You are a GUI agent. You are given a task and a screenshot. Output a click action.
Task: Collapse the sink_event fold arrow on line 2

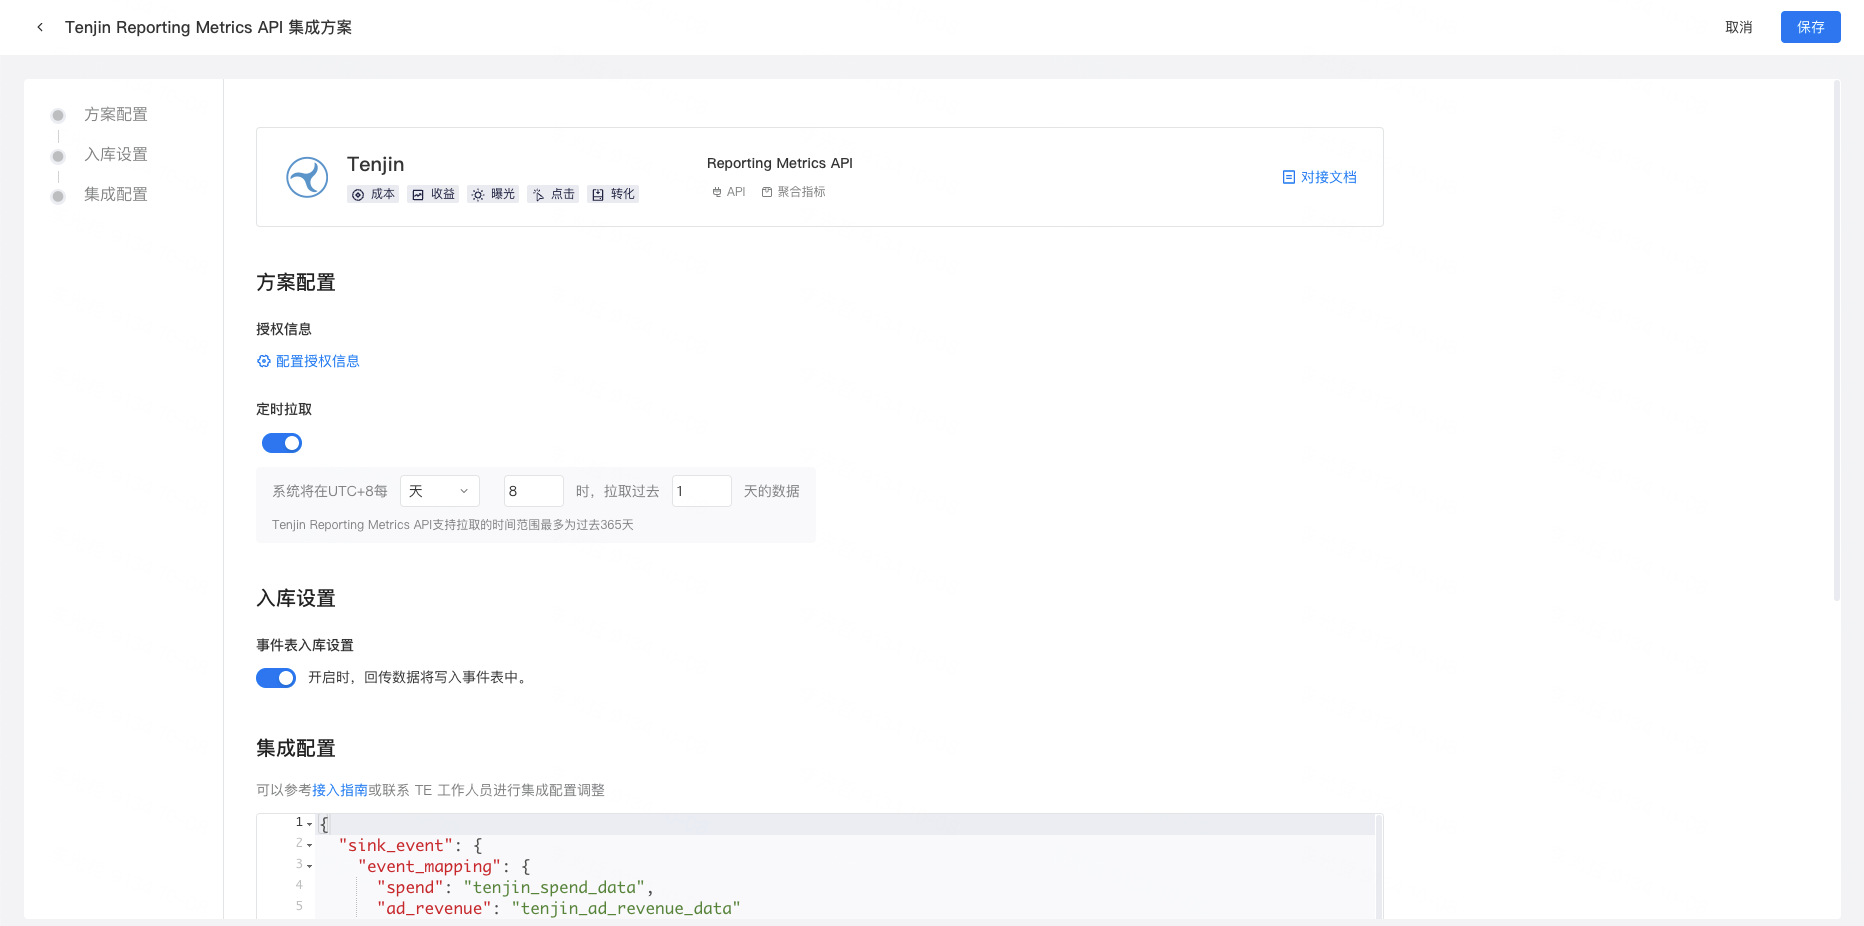pos(310,845)
